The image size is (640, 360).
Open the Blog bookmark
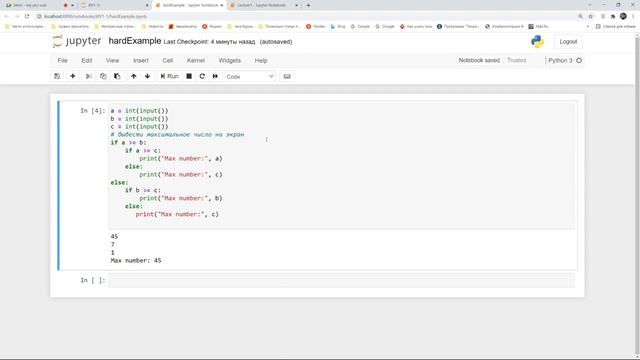pyautogui.click(x=338, y=27)
